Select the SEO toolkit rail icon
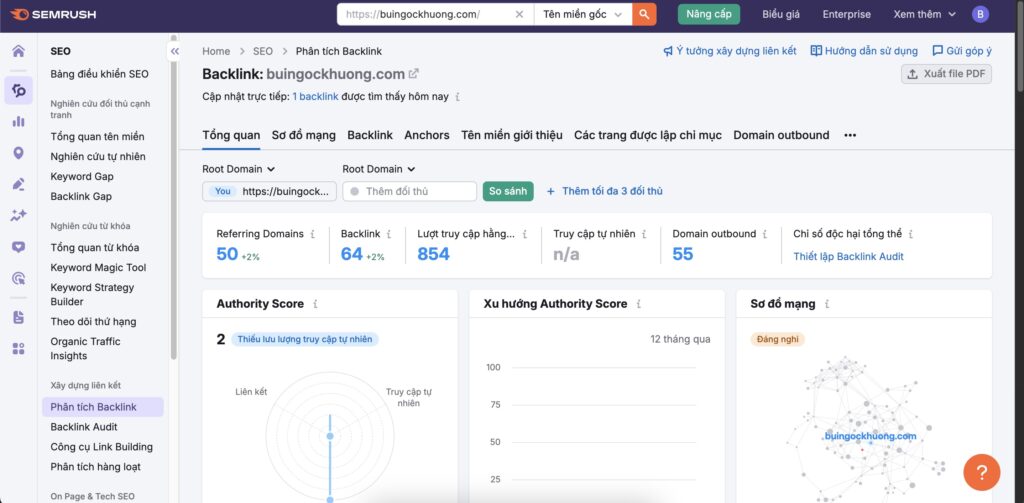Screen dimensions: 1024x503 (18, 90)
